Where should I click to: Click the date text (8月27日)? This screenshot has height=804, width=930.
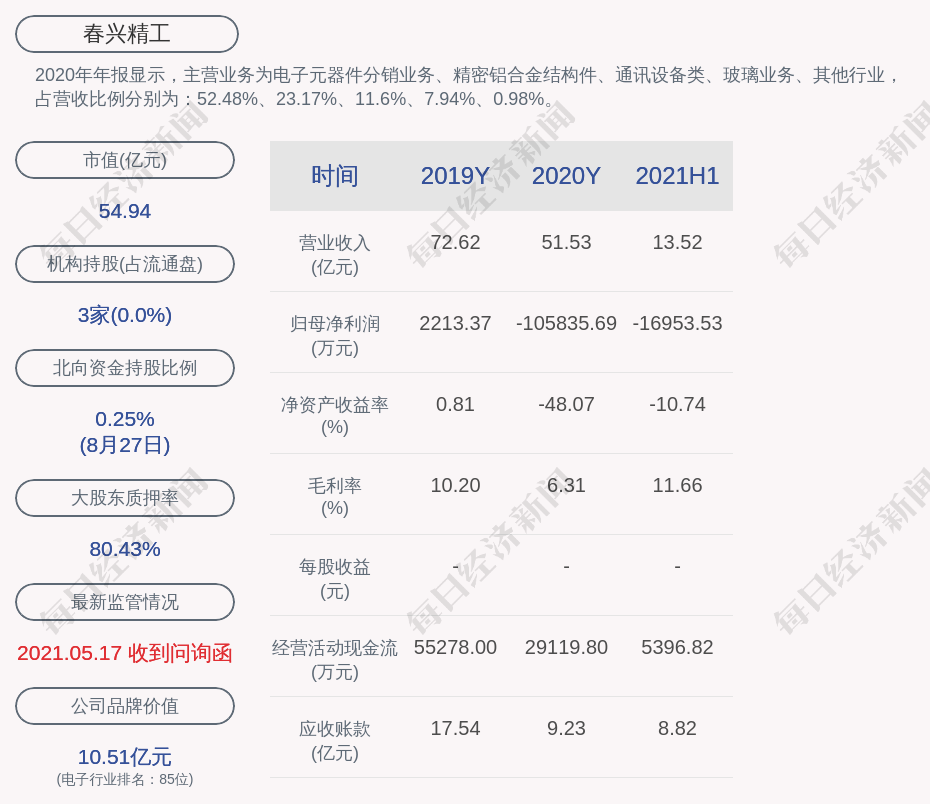tap(125, 445)
